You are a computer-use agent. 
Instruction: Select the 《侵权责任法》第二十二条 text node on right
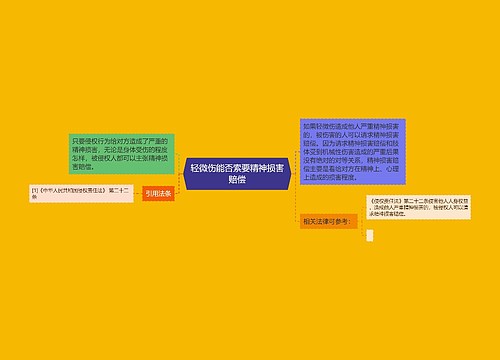[419, 207]
